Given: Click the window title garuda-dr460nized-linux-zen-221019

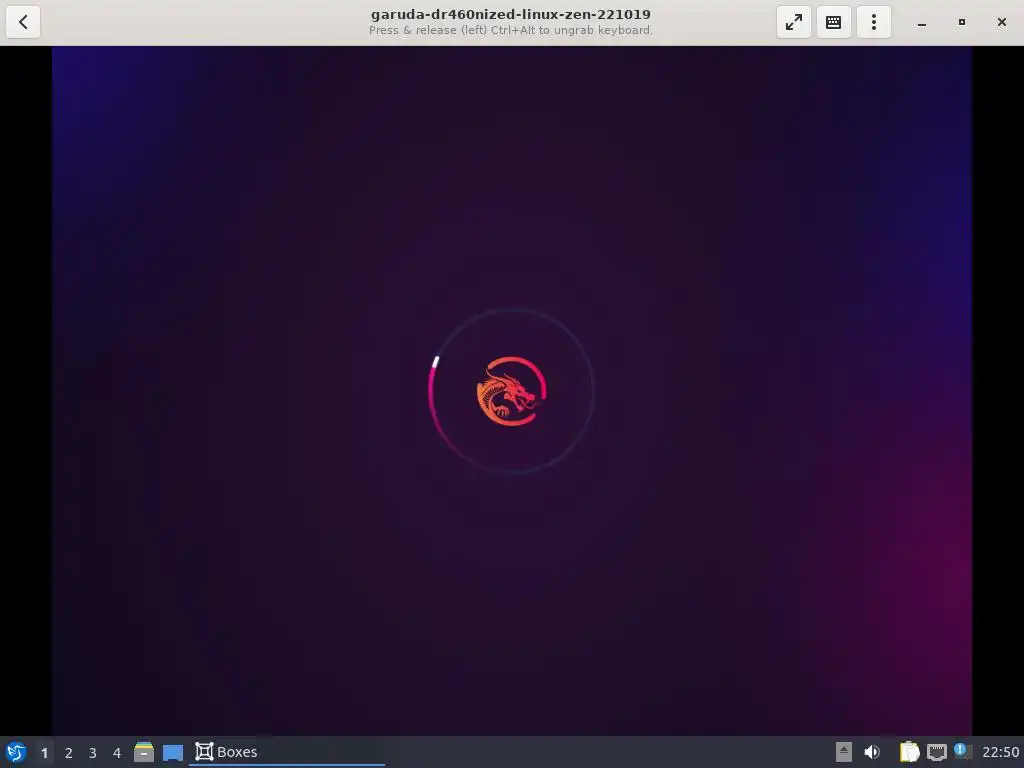Looking at the screenshot, I should (511, 14).
